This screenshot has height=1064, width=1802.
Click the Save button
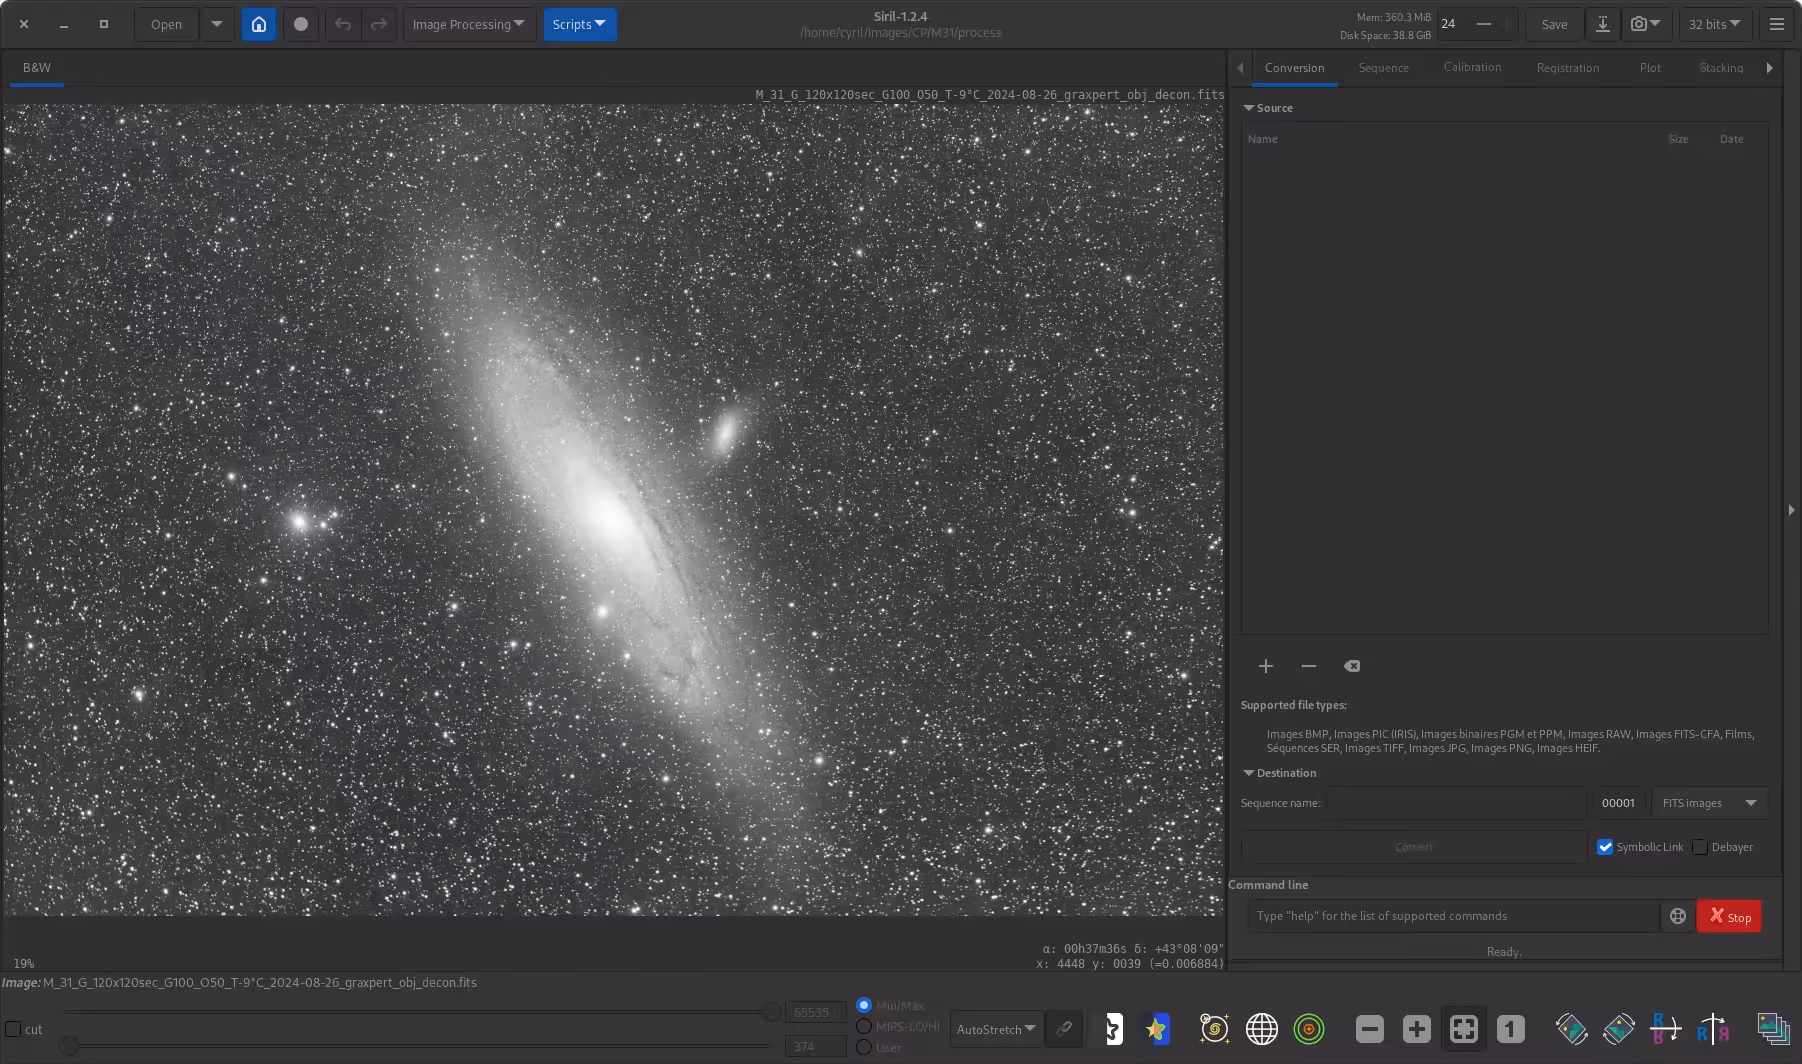pos(1554,24)
